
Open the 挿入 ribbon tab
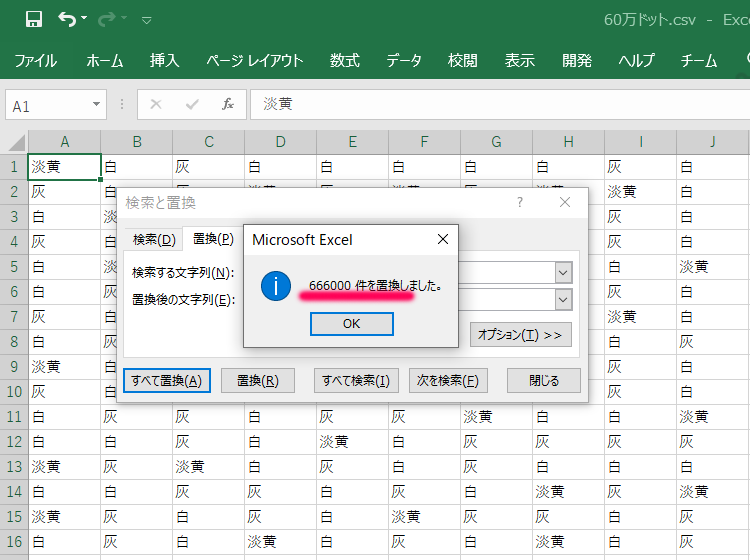164,61
